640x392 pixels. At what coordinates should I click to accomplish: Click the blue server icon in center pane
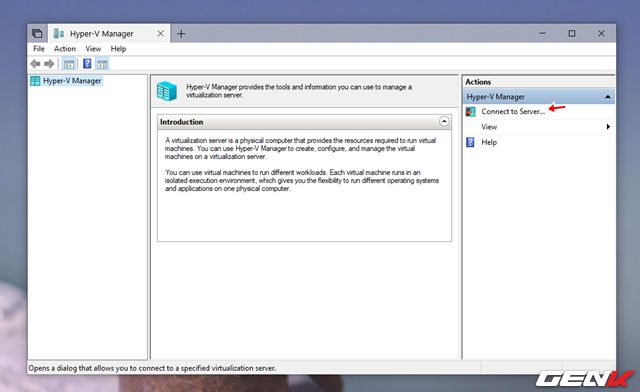tap(167, 91)
